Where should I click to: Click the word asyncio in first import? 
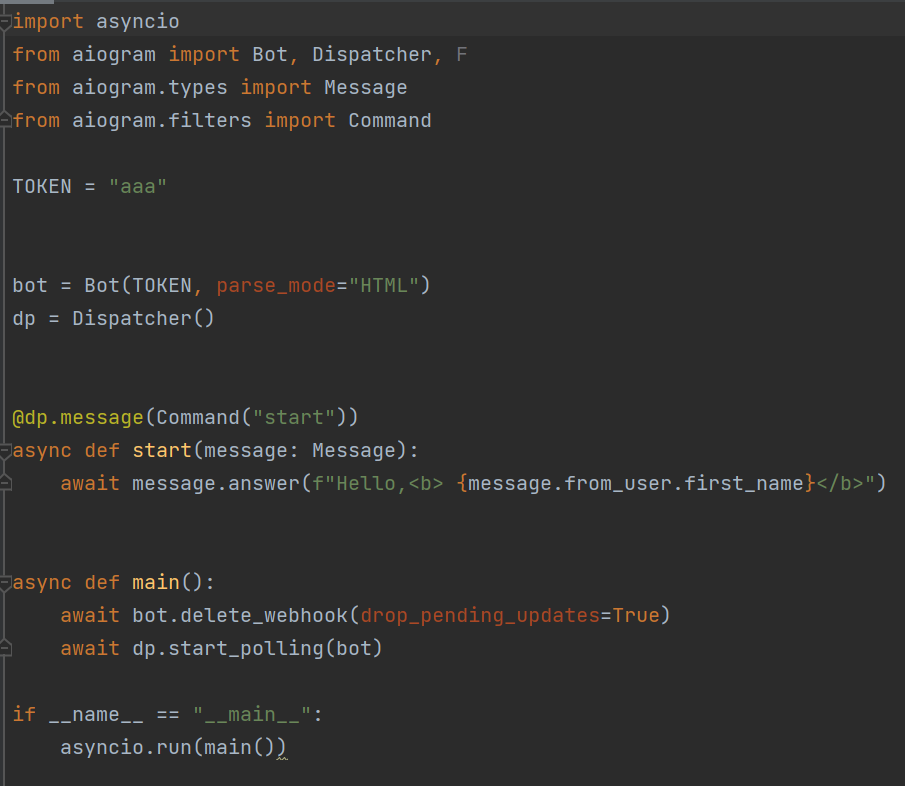[137, 22]
